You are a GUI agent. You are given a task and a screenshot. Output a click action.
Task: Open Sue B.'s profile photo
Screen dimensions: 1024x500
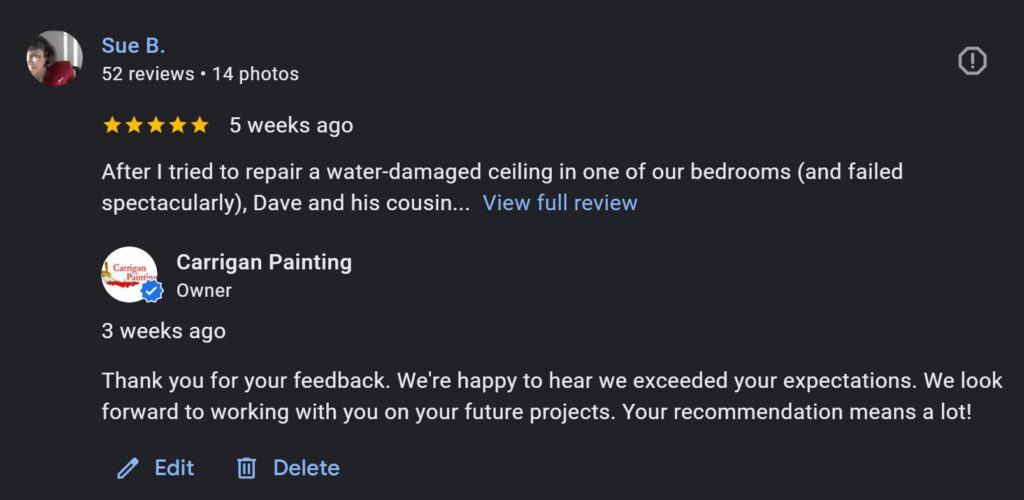[x=54, y=58]
